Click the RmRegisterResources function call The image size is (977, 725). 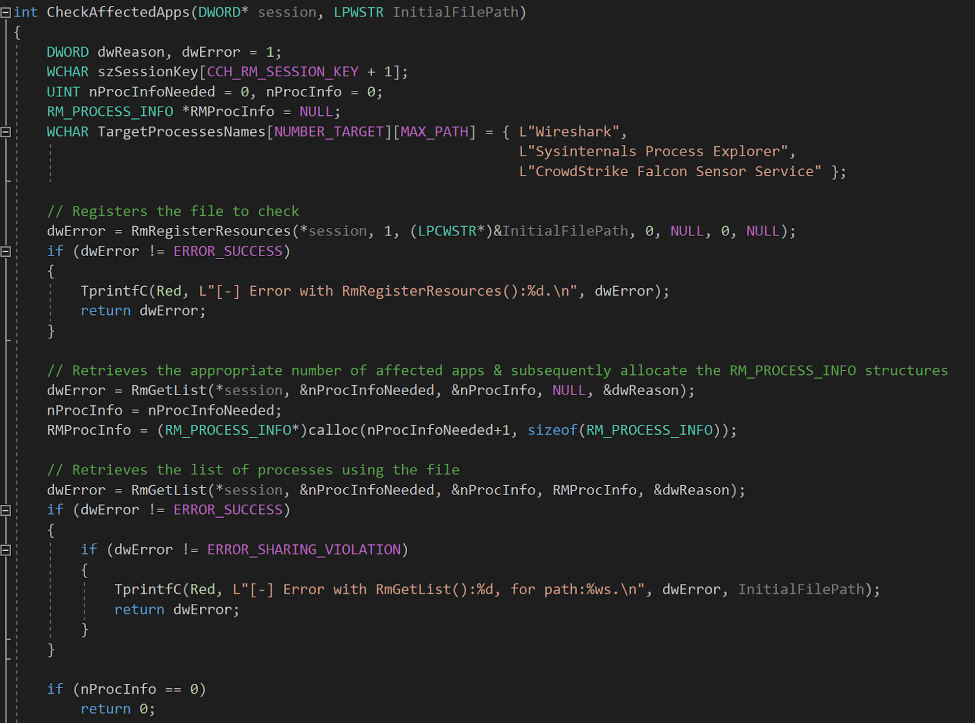(x=211, y=232)
